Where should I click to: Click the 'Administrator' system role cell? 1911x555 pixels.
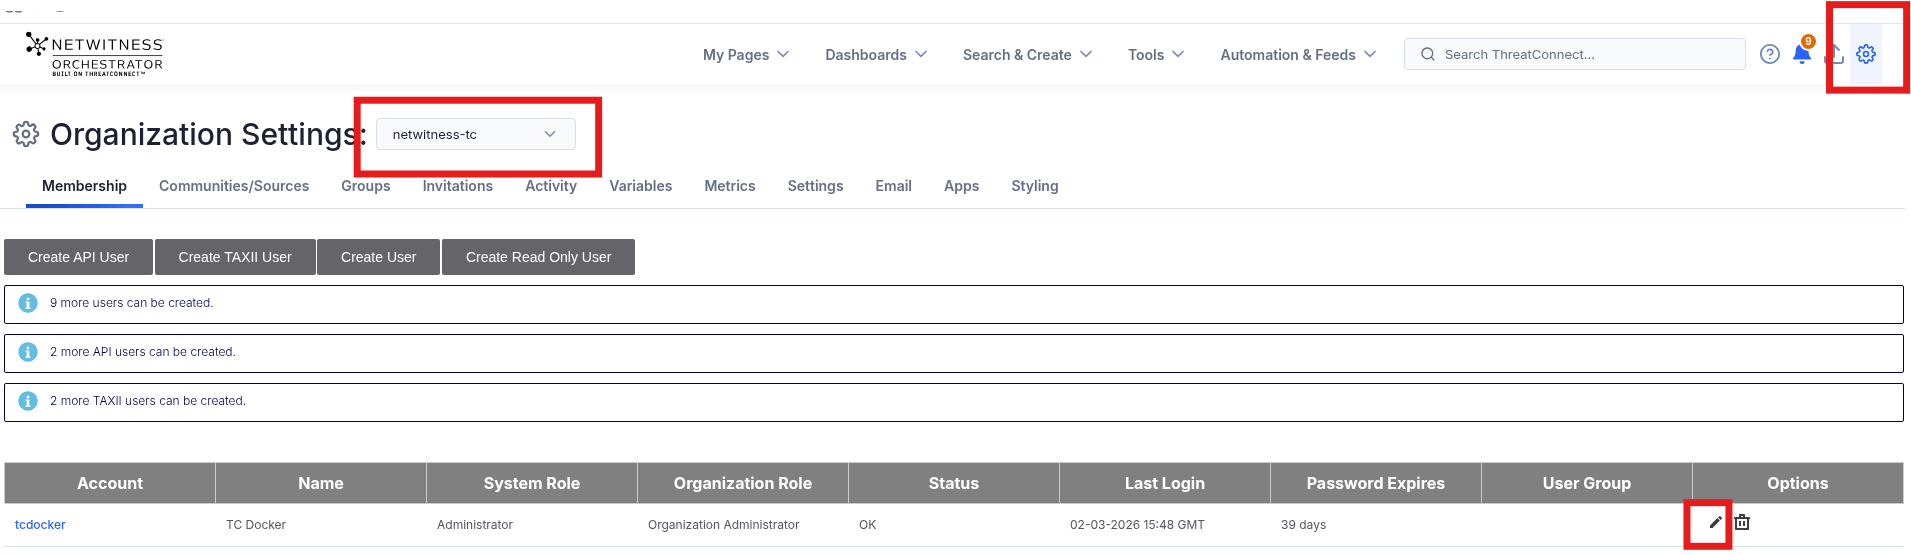[x=475, y=525]
